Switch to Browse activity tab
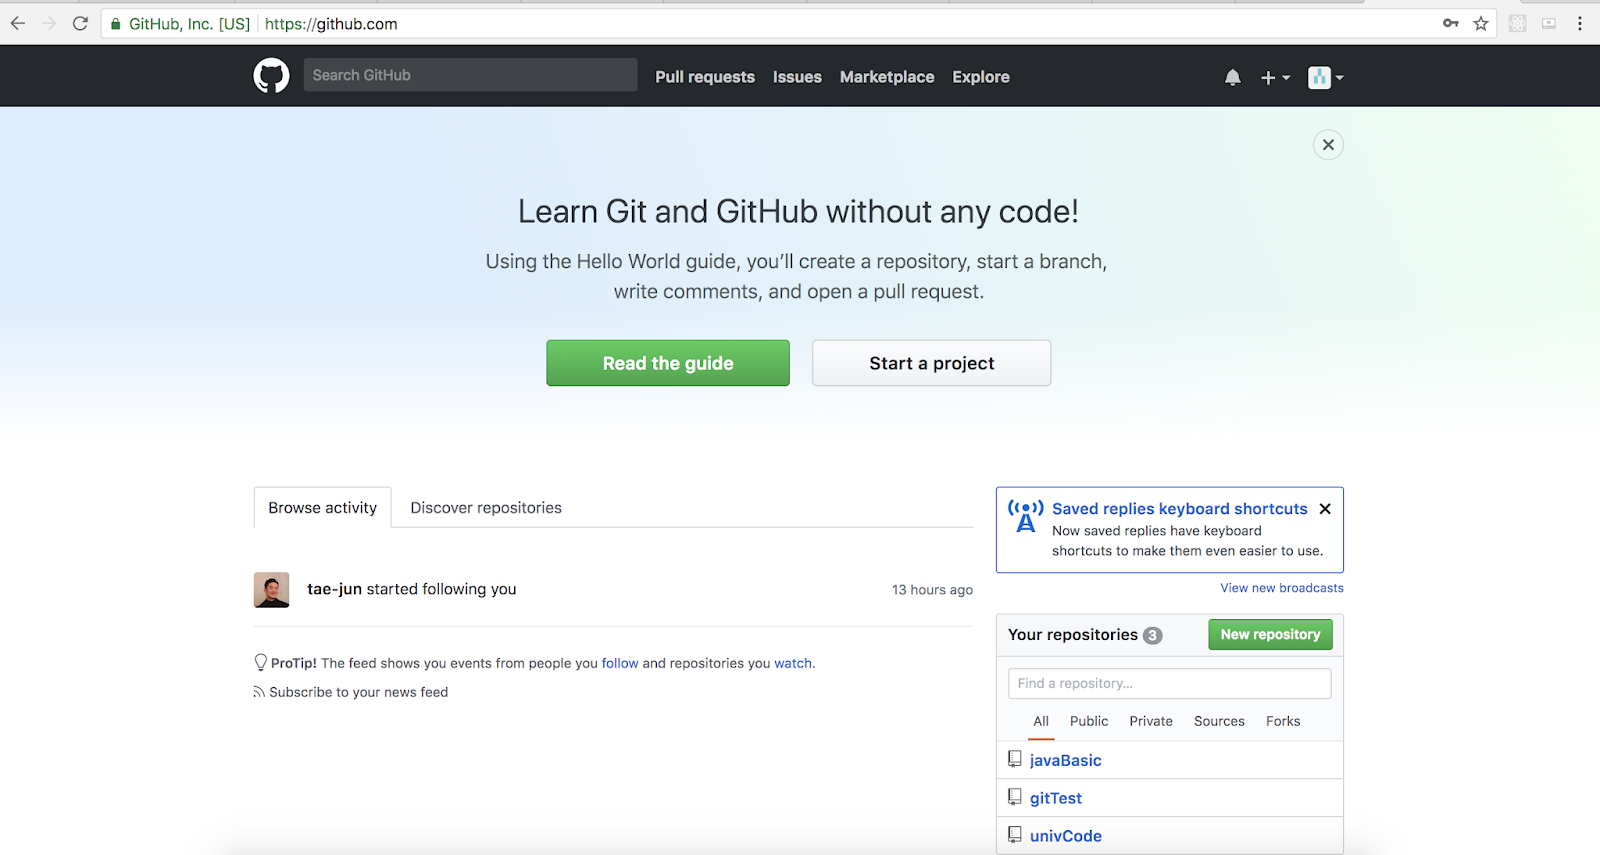The height and width of the screenshot is (855, 1600). pyautogui.click(x=323, y=508)
